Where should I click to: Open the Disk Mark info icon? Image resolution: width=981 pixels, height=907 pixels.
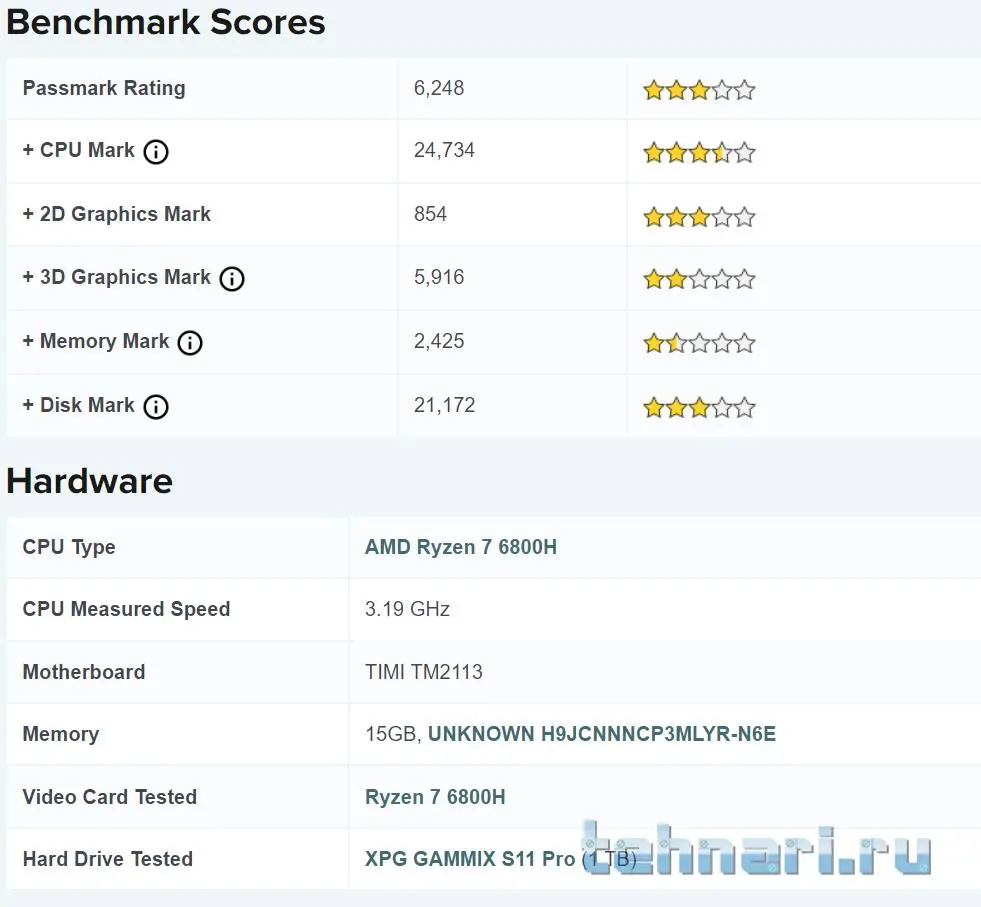(156, 407)
